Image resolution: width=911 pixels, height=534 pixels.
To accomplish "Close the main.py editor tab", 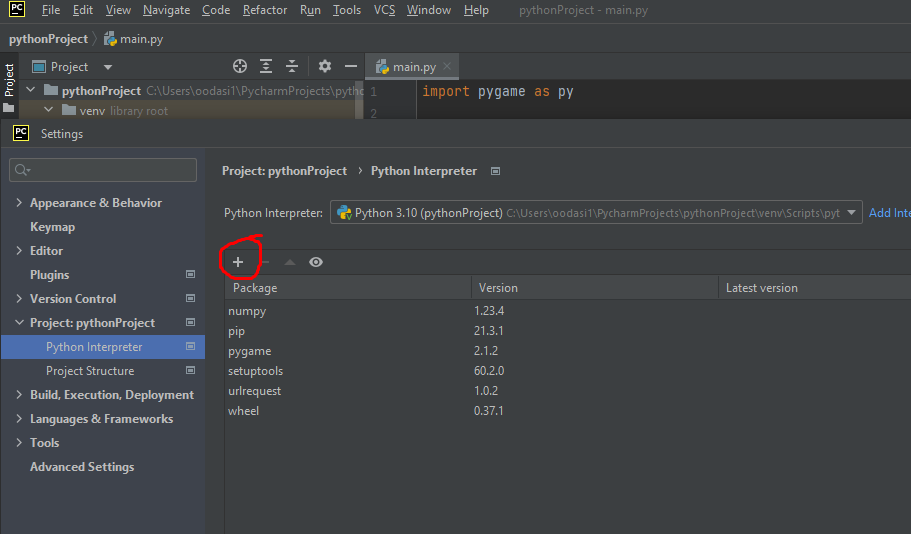I will [447, 67].
